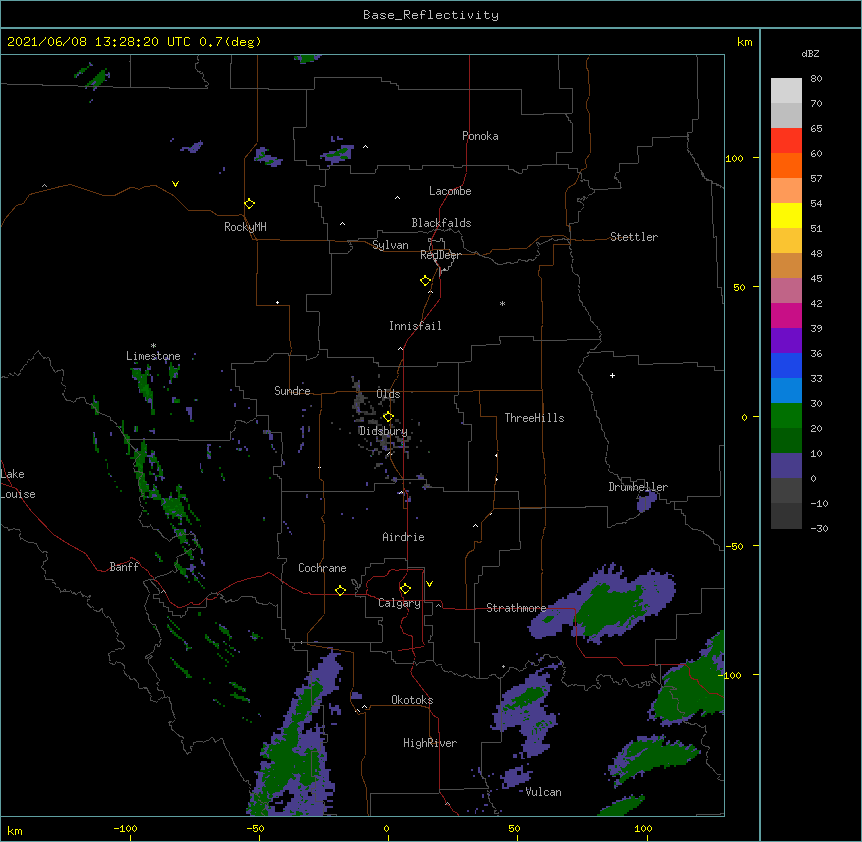Pick the purple swatch between 39 and 36

tap(786, 340)
